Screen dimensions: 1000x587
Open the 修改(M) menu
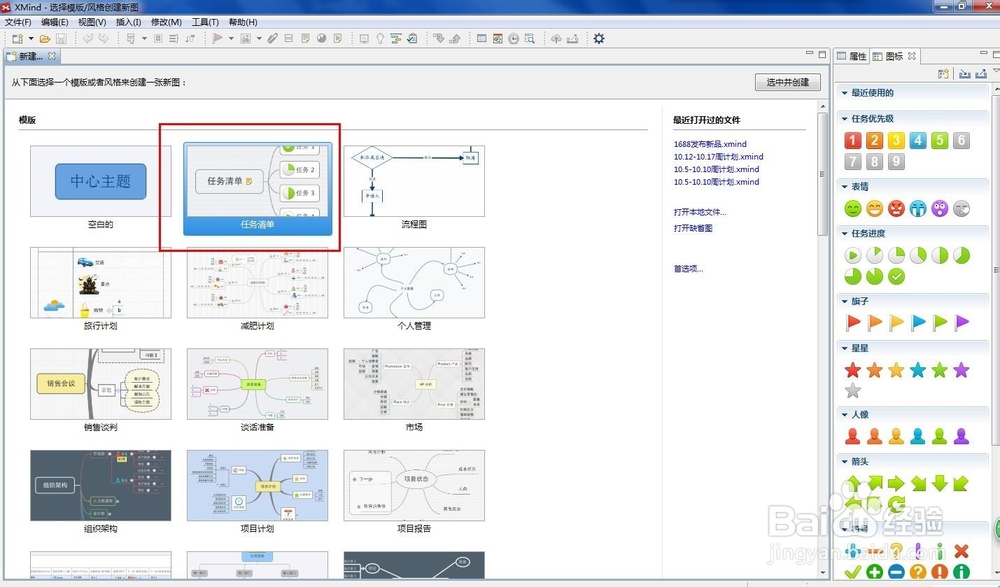pos(166,22)
